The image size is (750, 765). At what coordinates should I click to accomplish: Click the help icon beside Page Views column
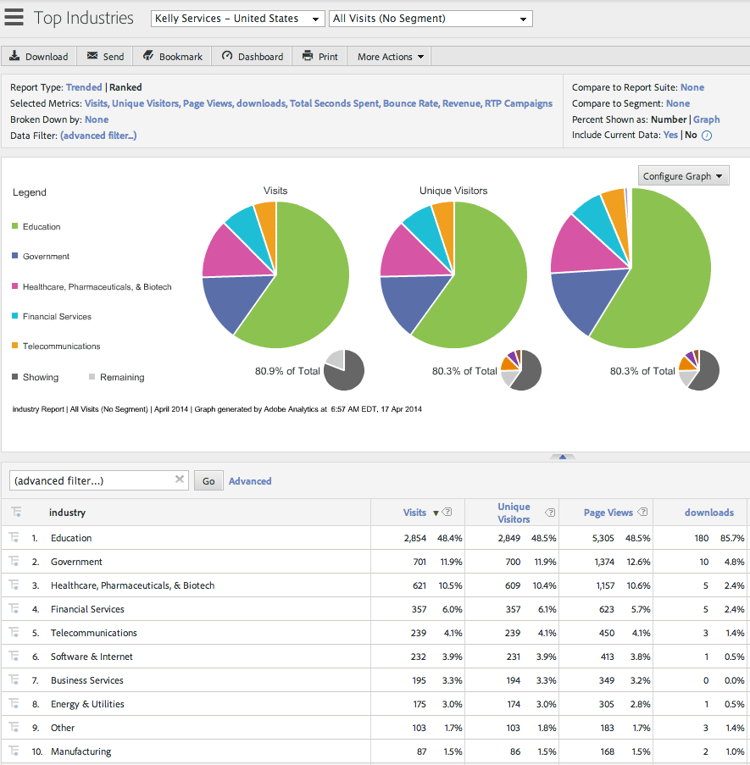[643, 512]
